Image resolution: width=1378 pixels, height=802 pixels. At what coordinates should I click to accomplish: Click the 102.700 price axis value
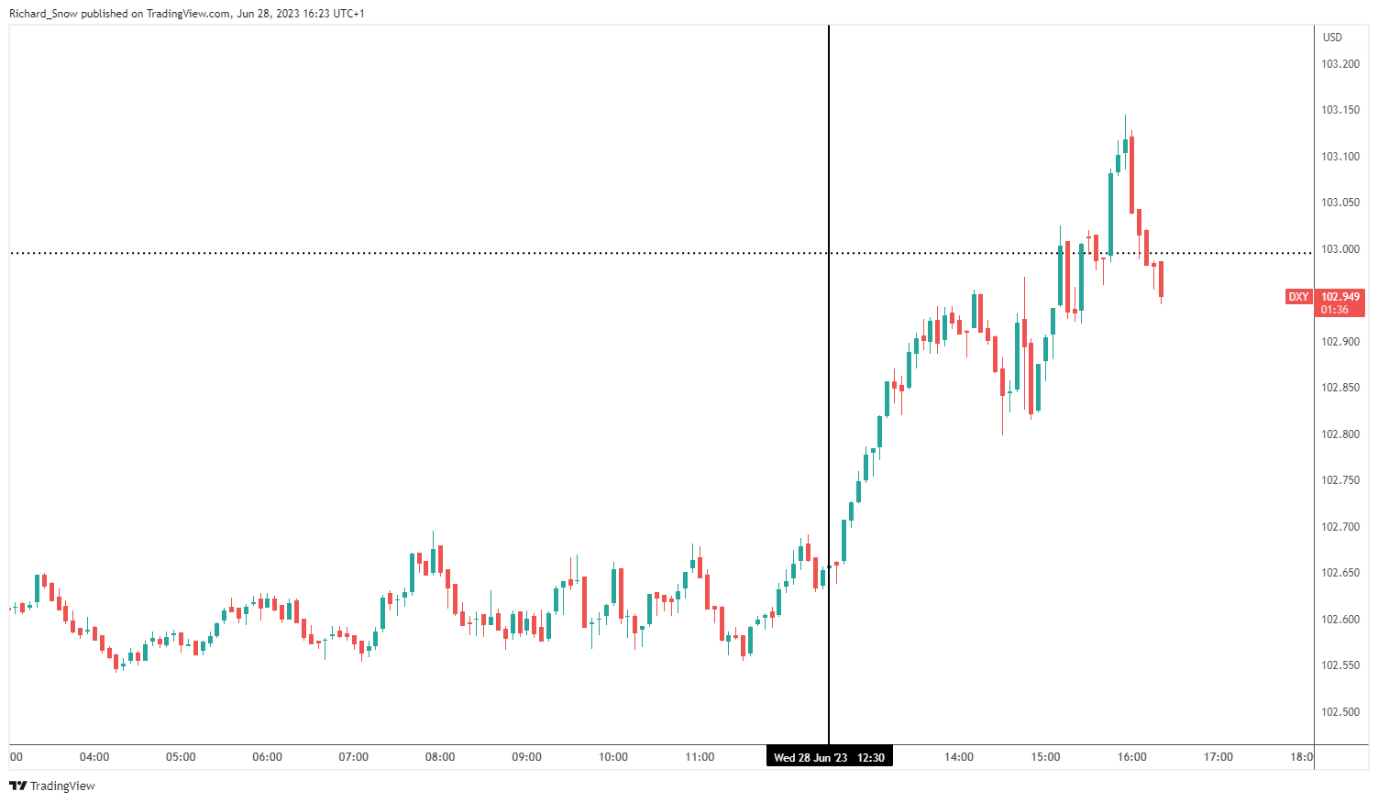(x=1341, y=527)
